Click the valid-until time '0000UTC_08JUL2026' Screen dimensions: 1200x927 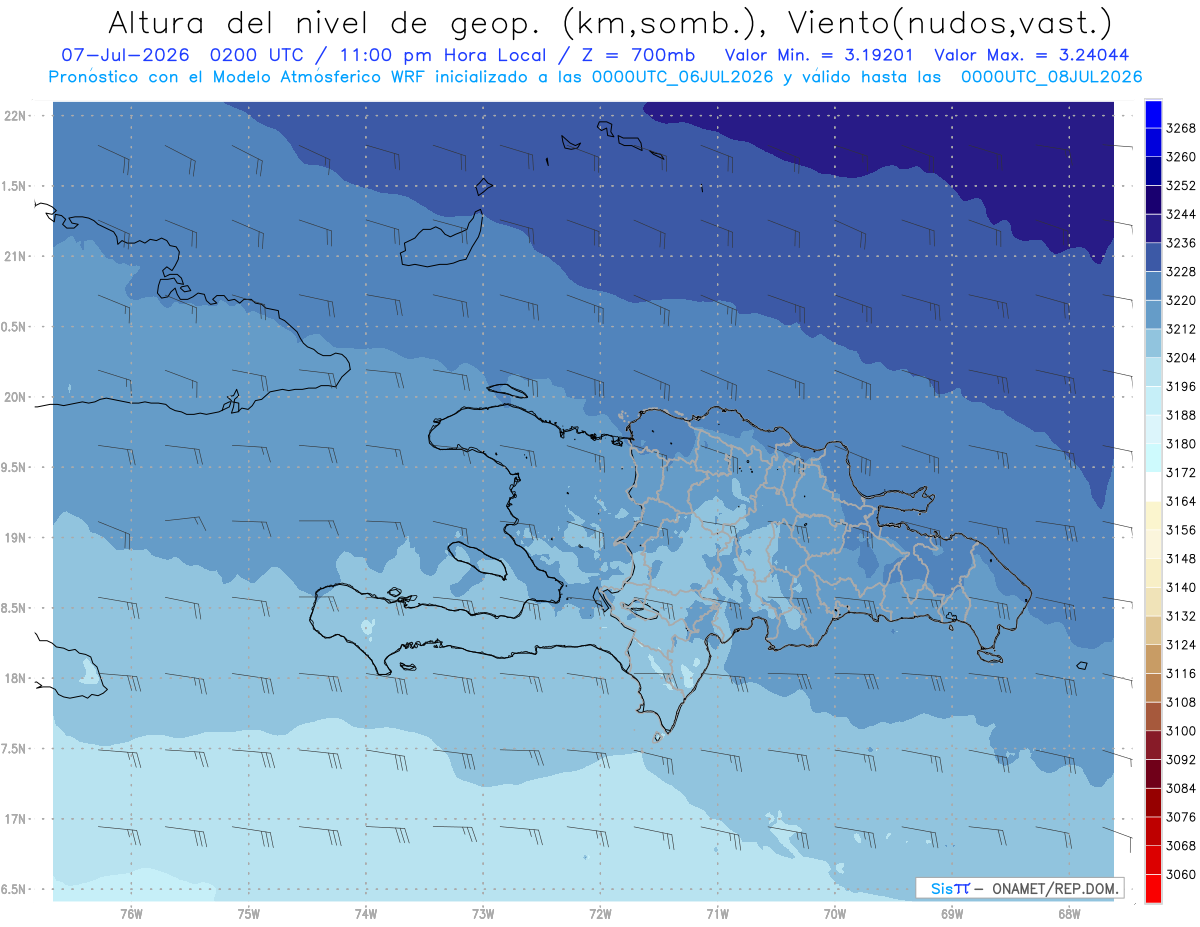tap(1052, 77)
